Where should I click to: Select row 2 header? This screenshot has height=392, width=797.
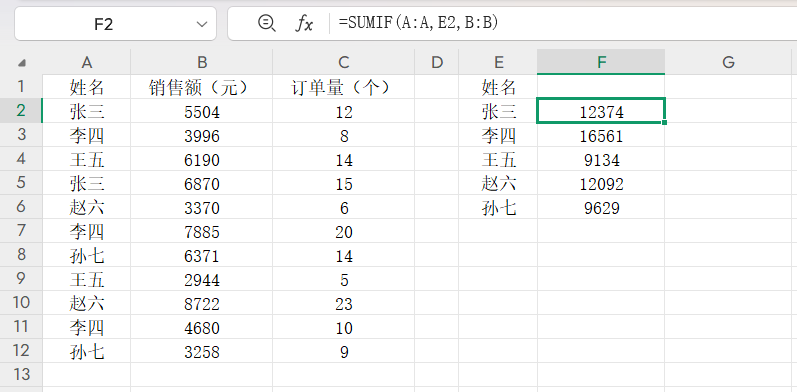[21, 111]
